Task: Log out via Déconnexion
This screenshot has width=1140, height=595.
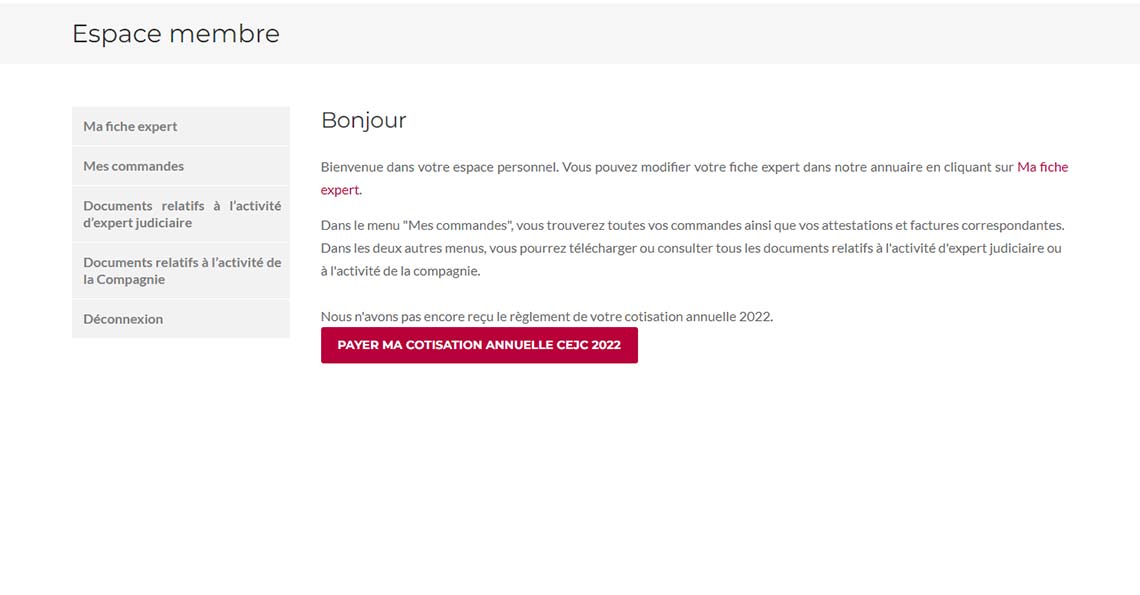Action: coord(180,319)
